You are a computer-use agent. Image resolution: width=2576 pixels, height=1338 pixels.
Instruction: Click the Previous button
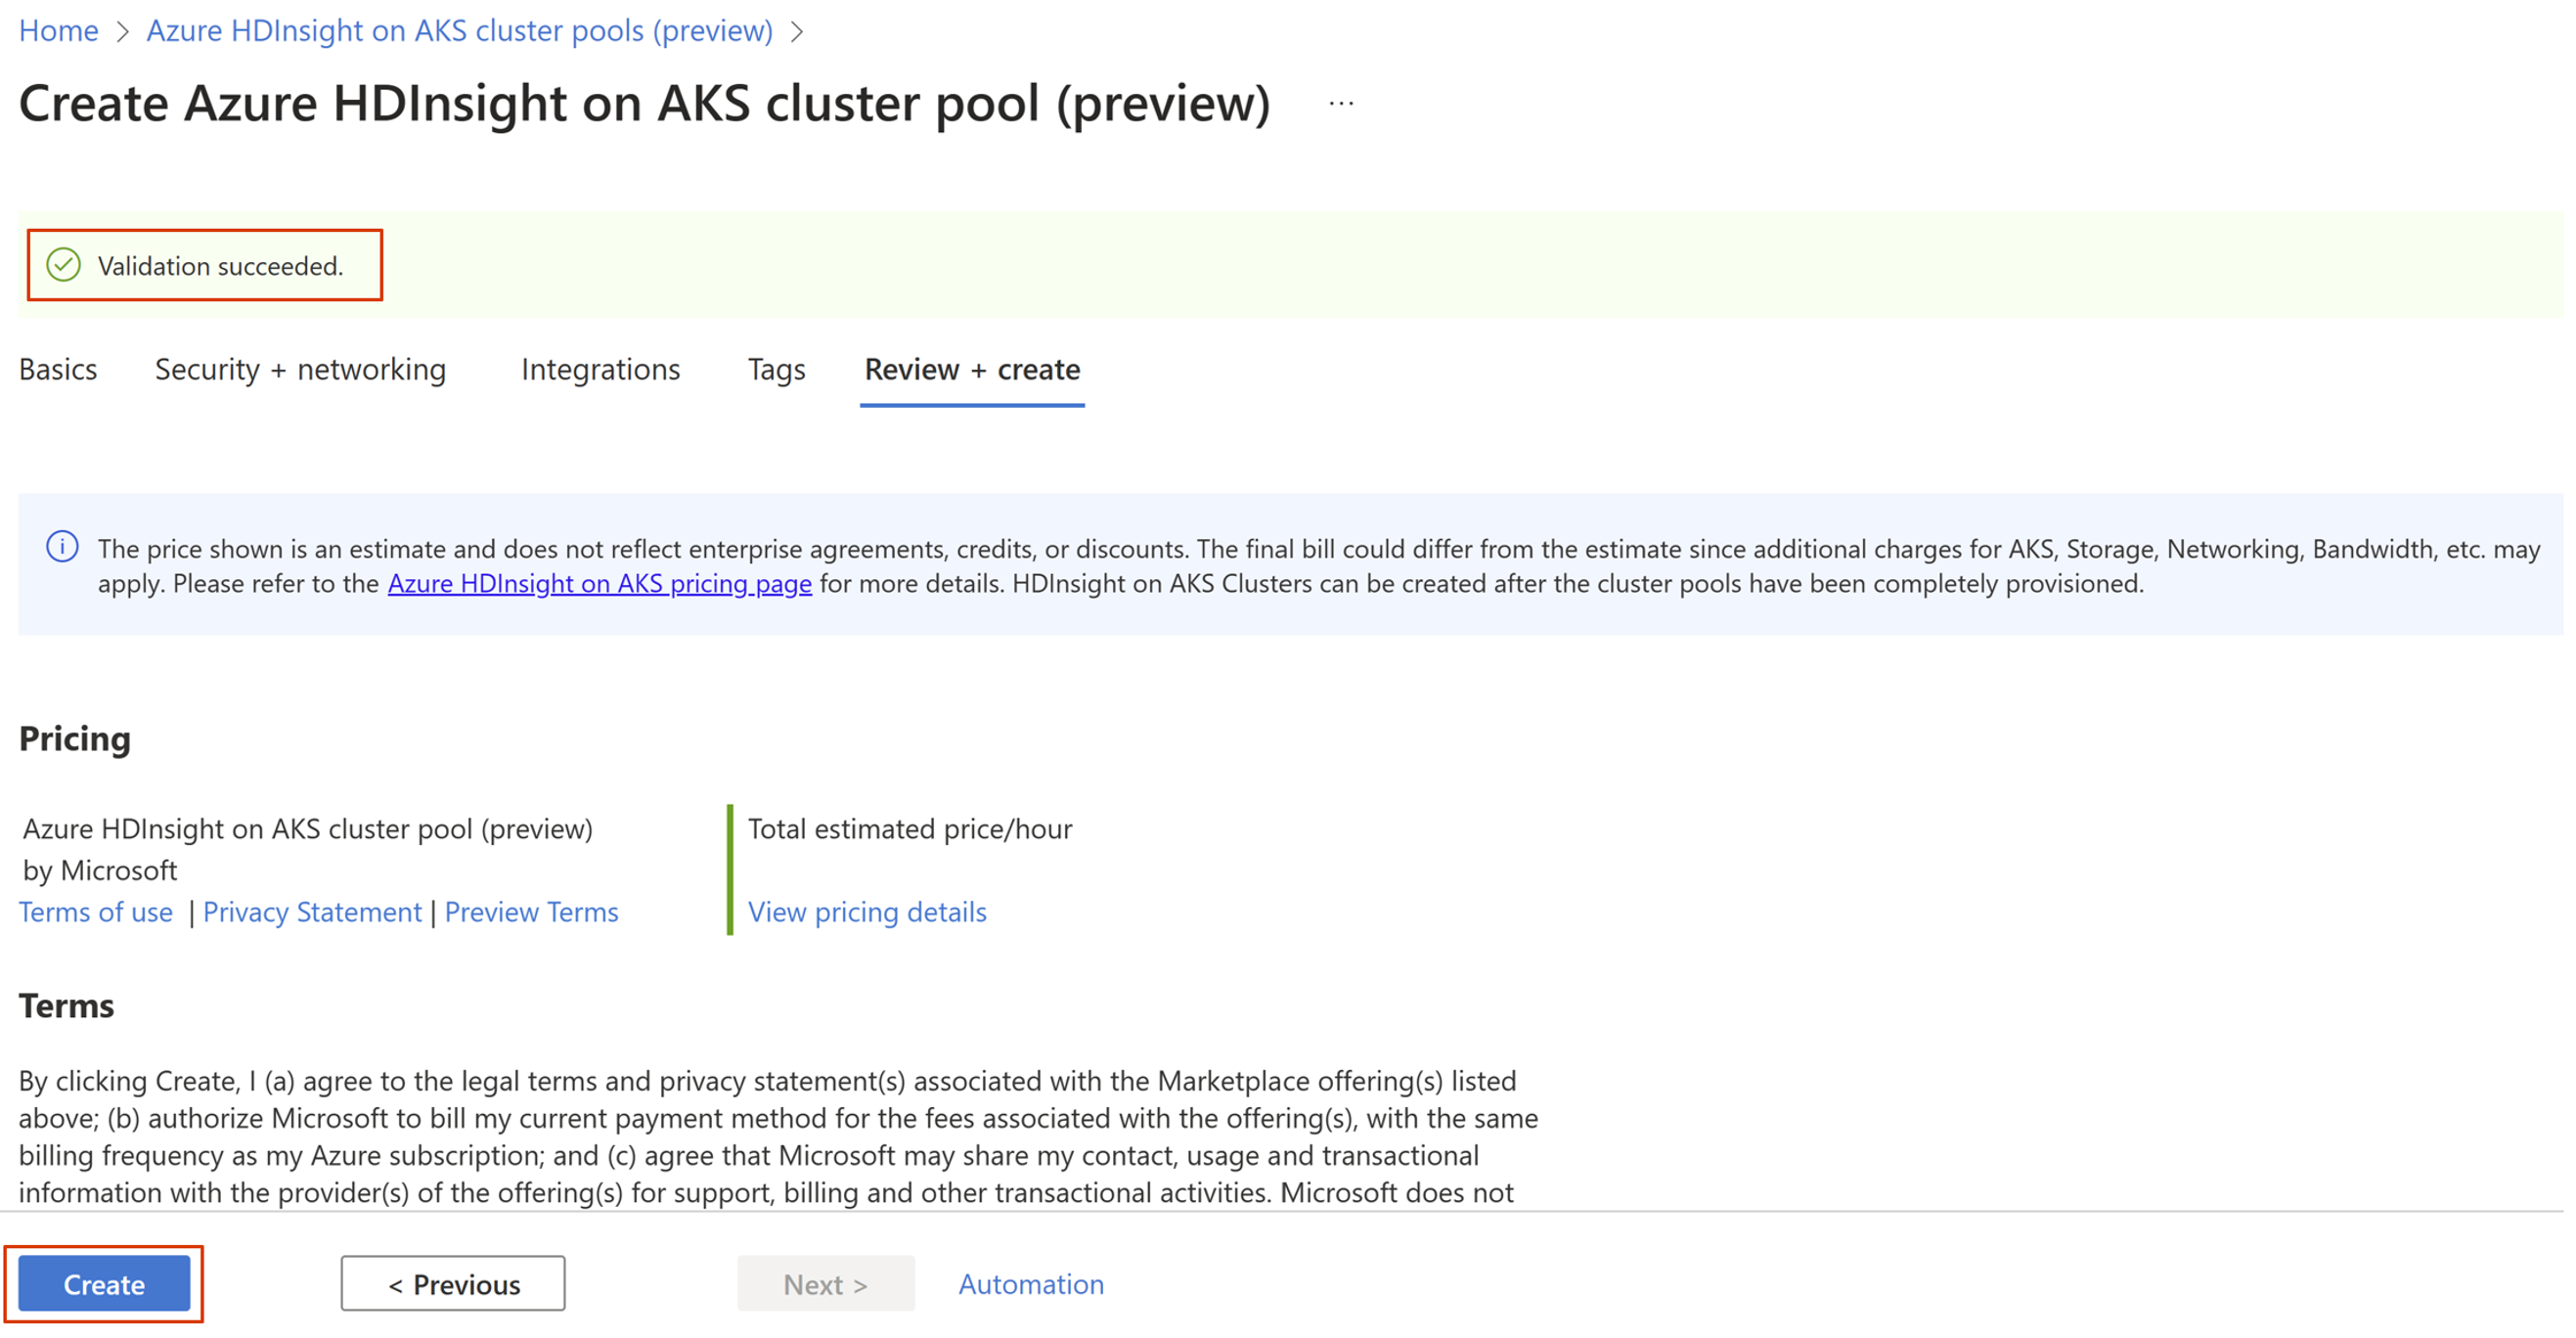[453, 1283]
